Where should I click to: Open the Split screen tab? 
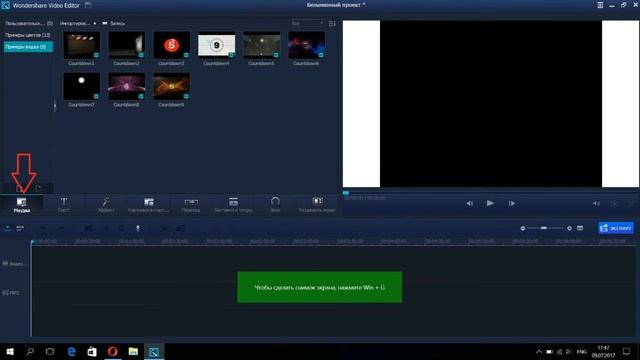coord(317,205)
